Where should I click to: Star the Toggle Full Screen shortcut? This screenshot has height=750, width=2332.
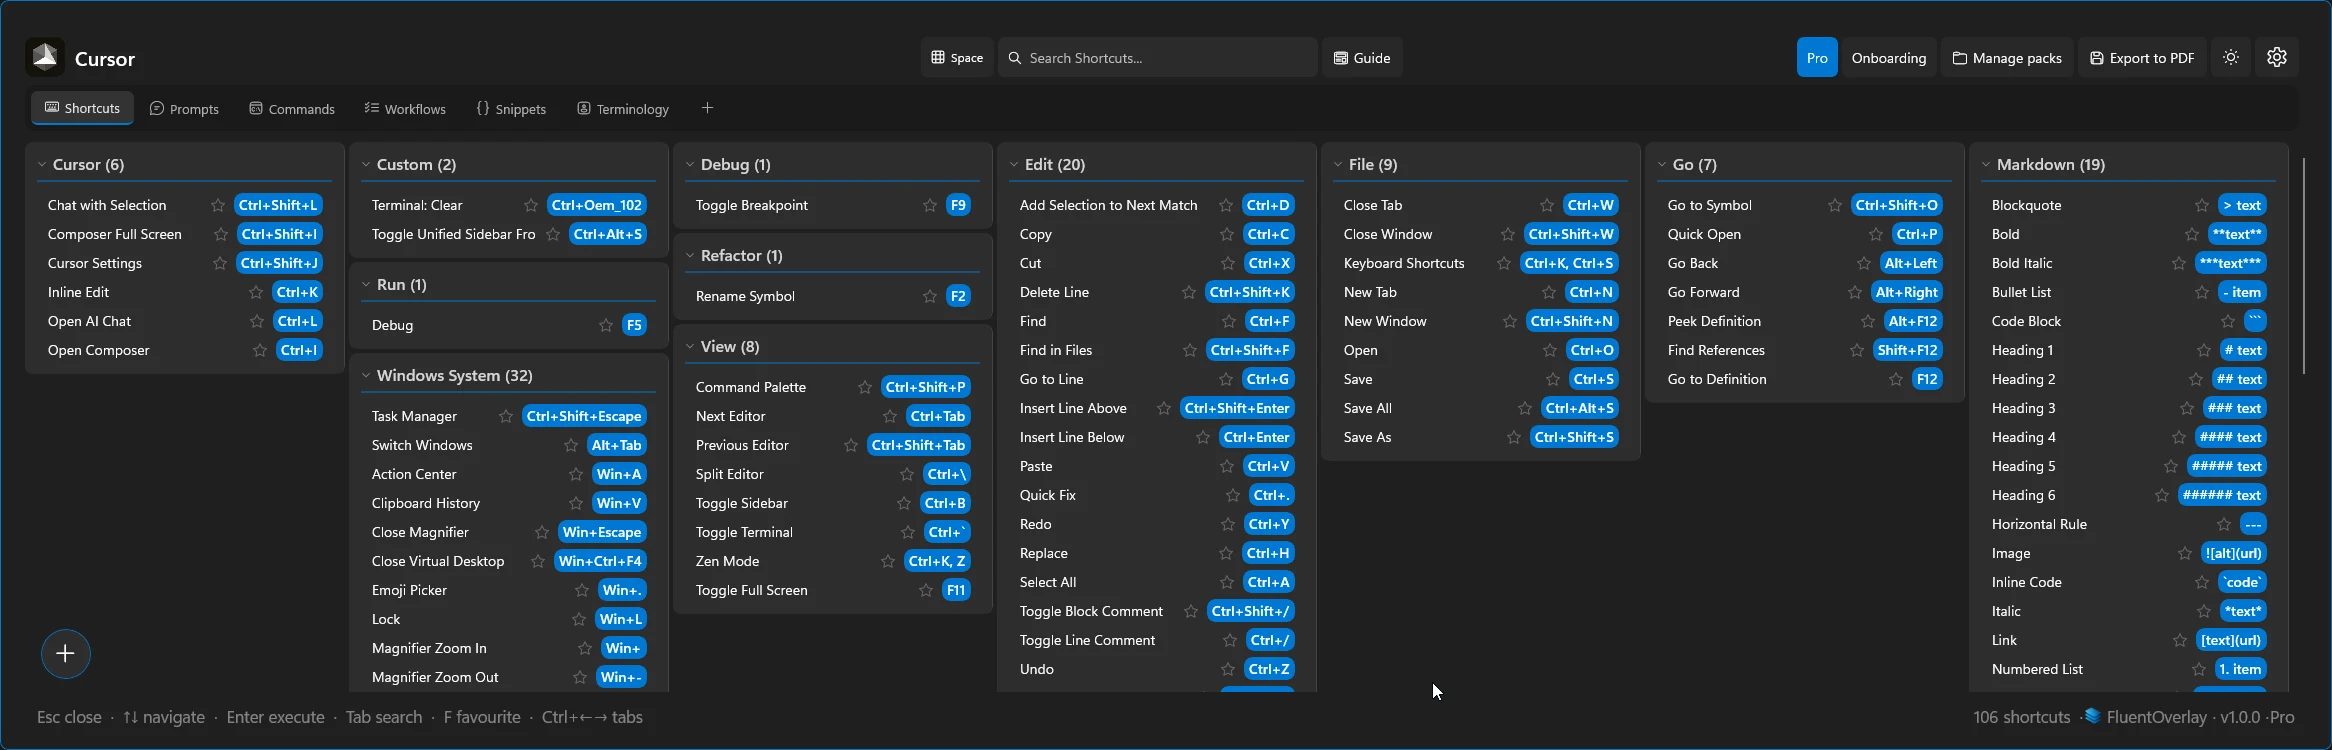coord(926,590)
